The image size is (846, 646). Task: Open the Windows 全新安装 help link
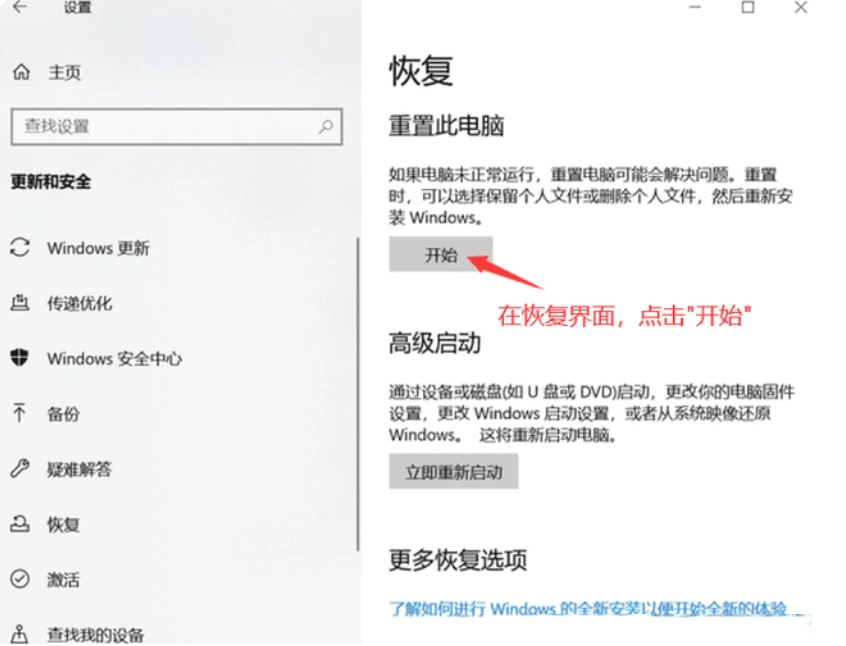coord(596,609)
